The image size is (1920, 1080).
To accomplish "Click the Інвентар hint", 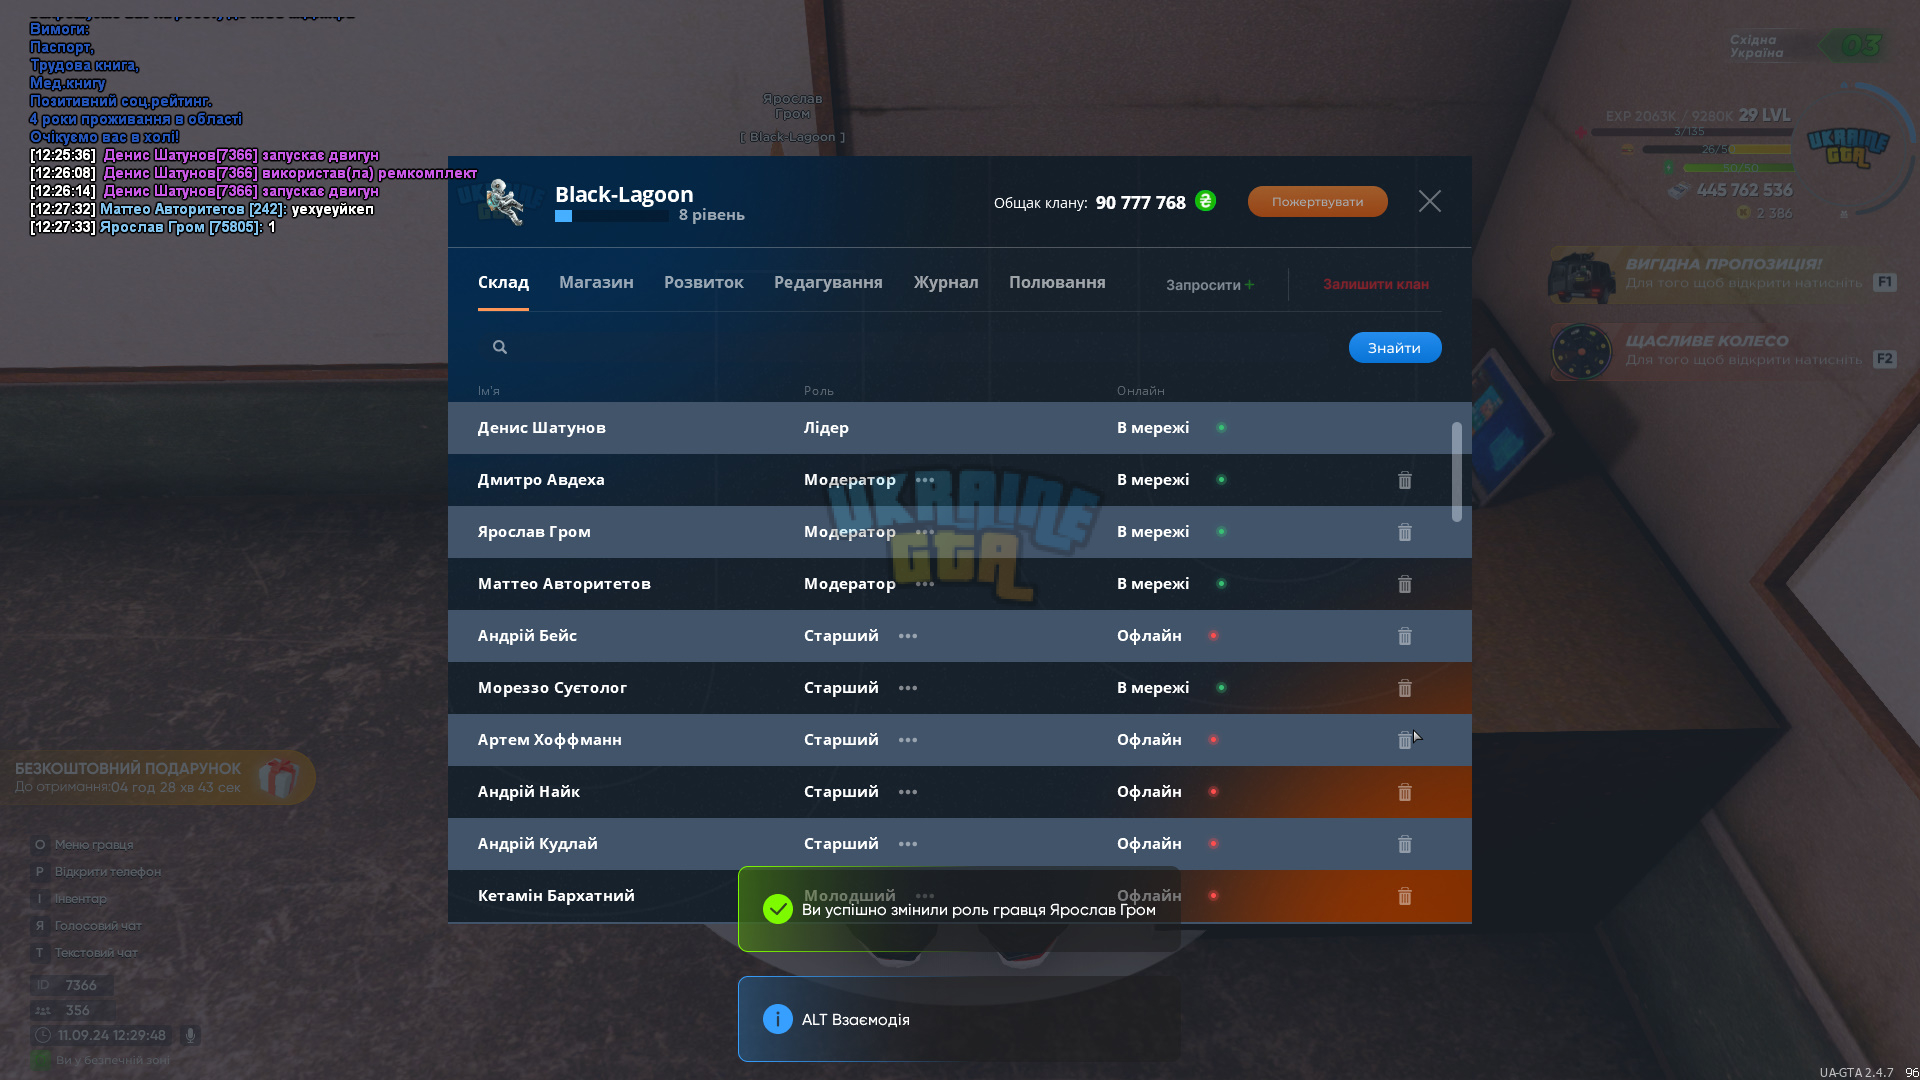I will 80,899.
